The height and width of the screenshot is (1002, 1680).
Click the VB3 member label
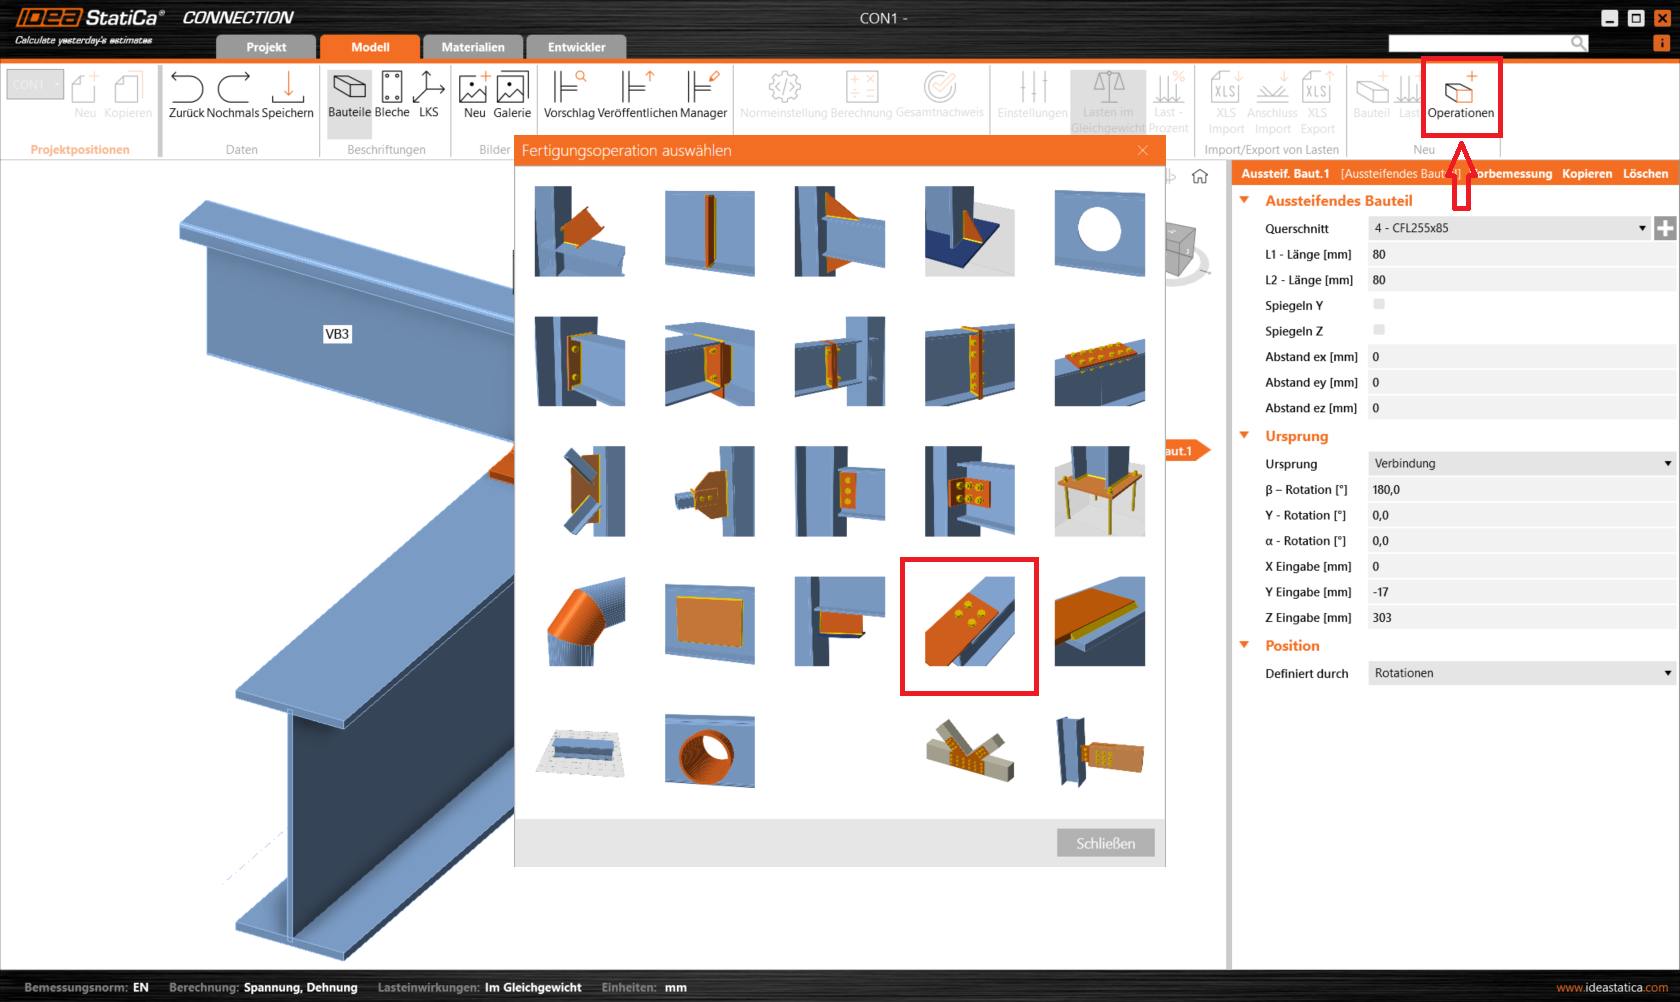pos(337,334)
